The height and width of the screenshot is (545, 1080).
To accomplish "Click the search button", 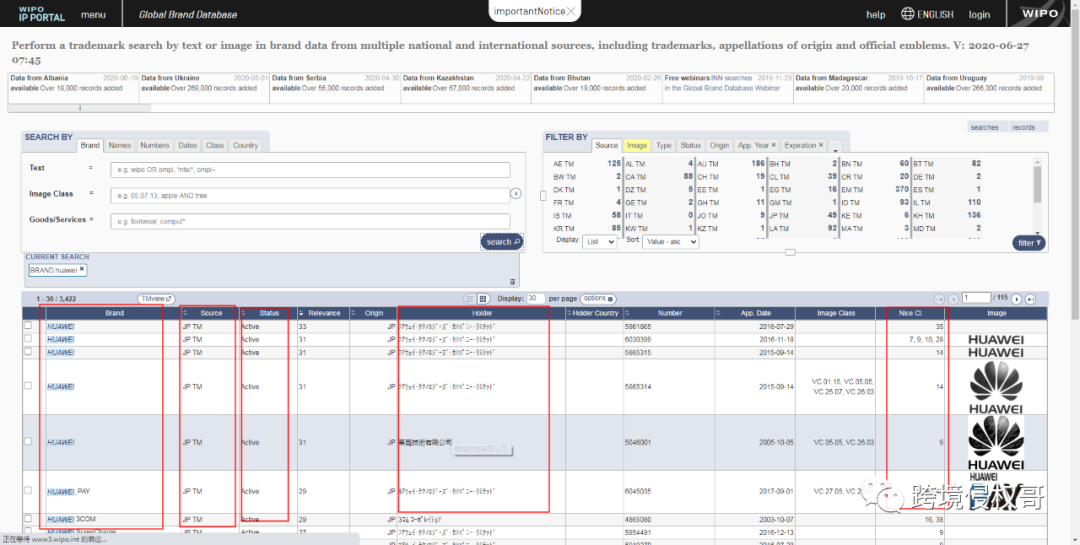I will [501, 242].
